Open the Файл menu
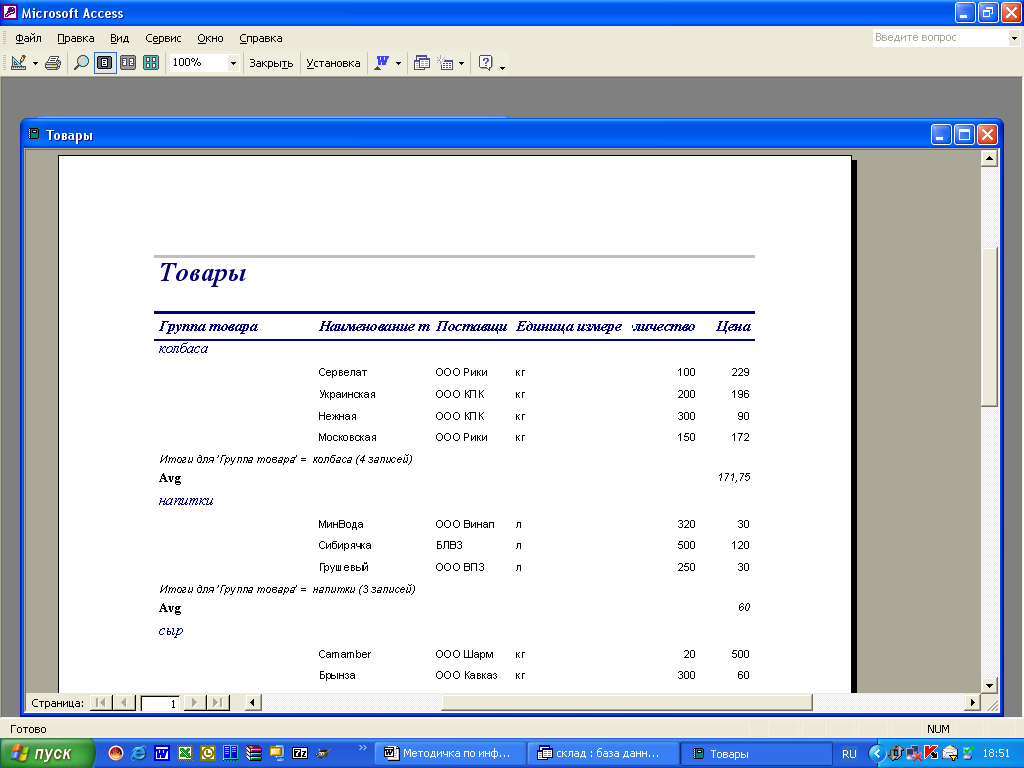This screenshot has width=1024, height=768. (x=28, y=39)
